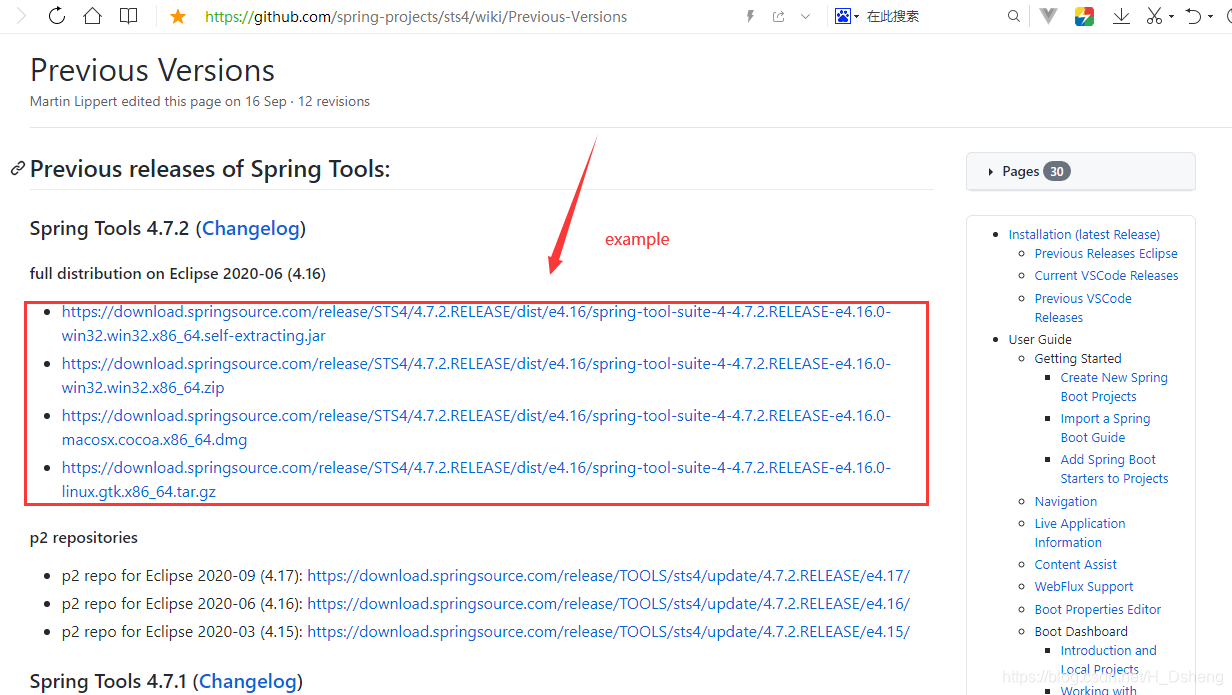This screenshot has width=1232, height=695.
Task: Click 'full distribution on Eclipse 2020-06 (4.16)' text
Action: pos(178,274)
